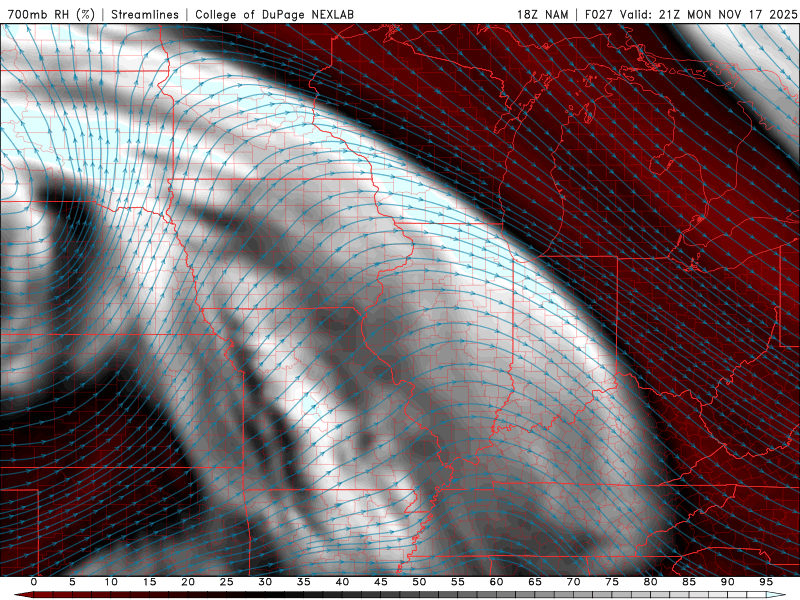Viewport: 800px width, 600px height.
Task: Select the "30" label on color scale
Action: pos(265,582)
